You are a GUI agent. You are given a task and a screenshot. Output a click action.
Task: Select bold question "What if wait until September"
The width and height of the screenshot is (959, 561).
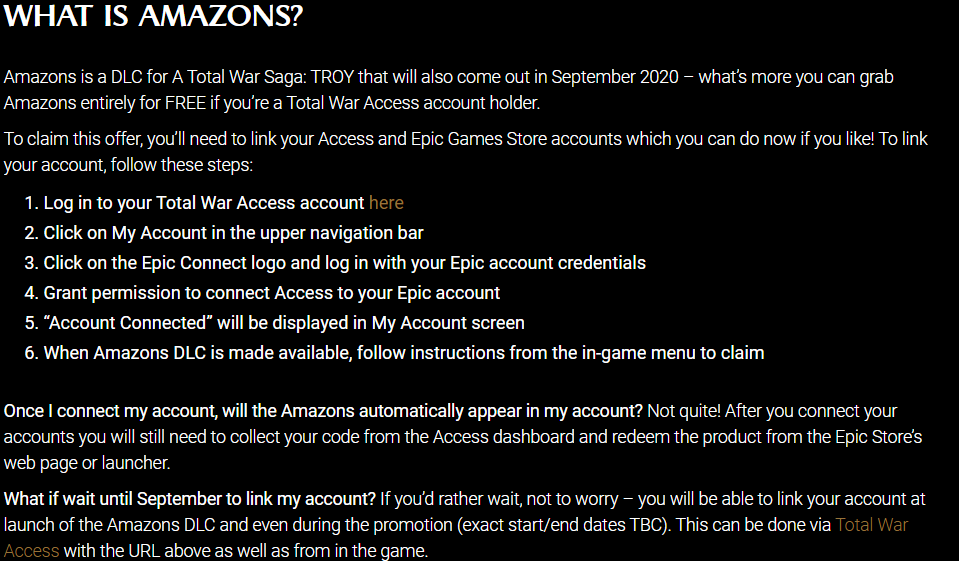(x=190, y=499)
